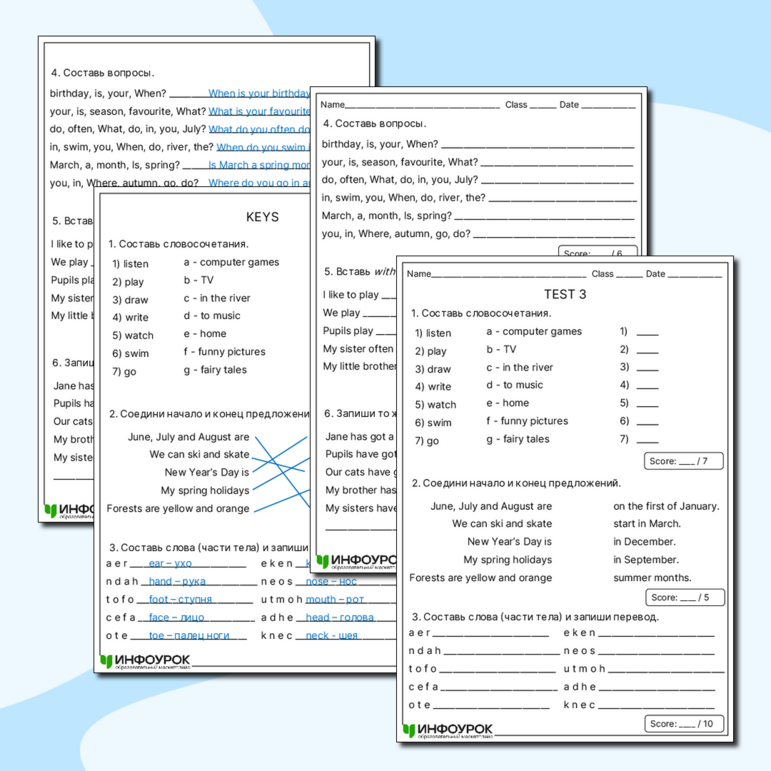Viewport: 771px width, 771px height.
Task: Click 'summer months.' sentence ending
Action: click(652, 578)
